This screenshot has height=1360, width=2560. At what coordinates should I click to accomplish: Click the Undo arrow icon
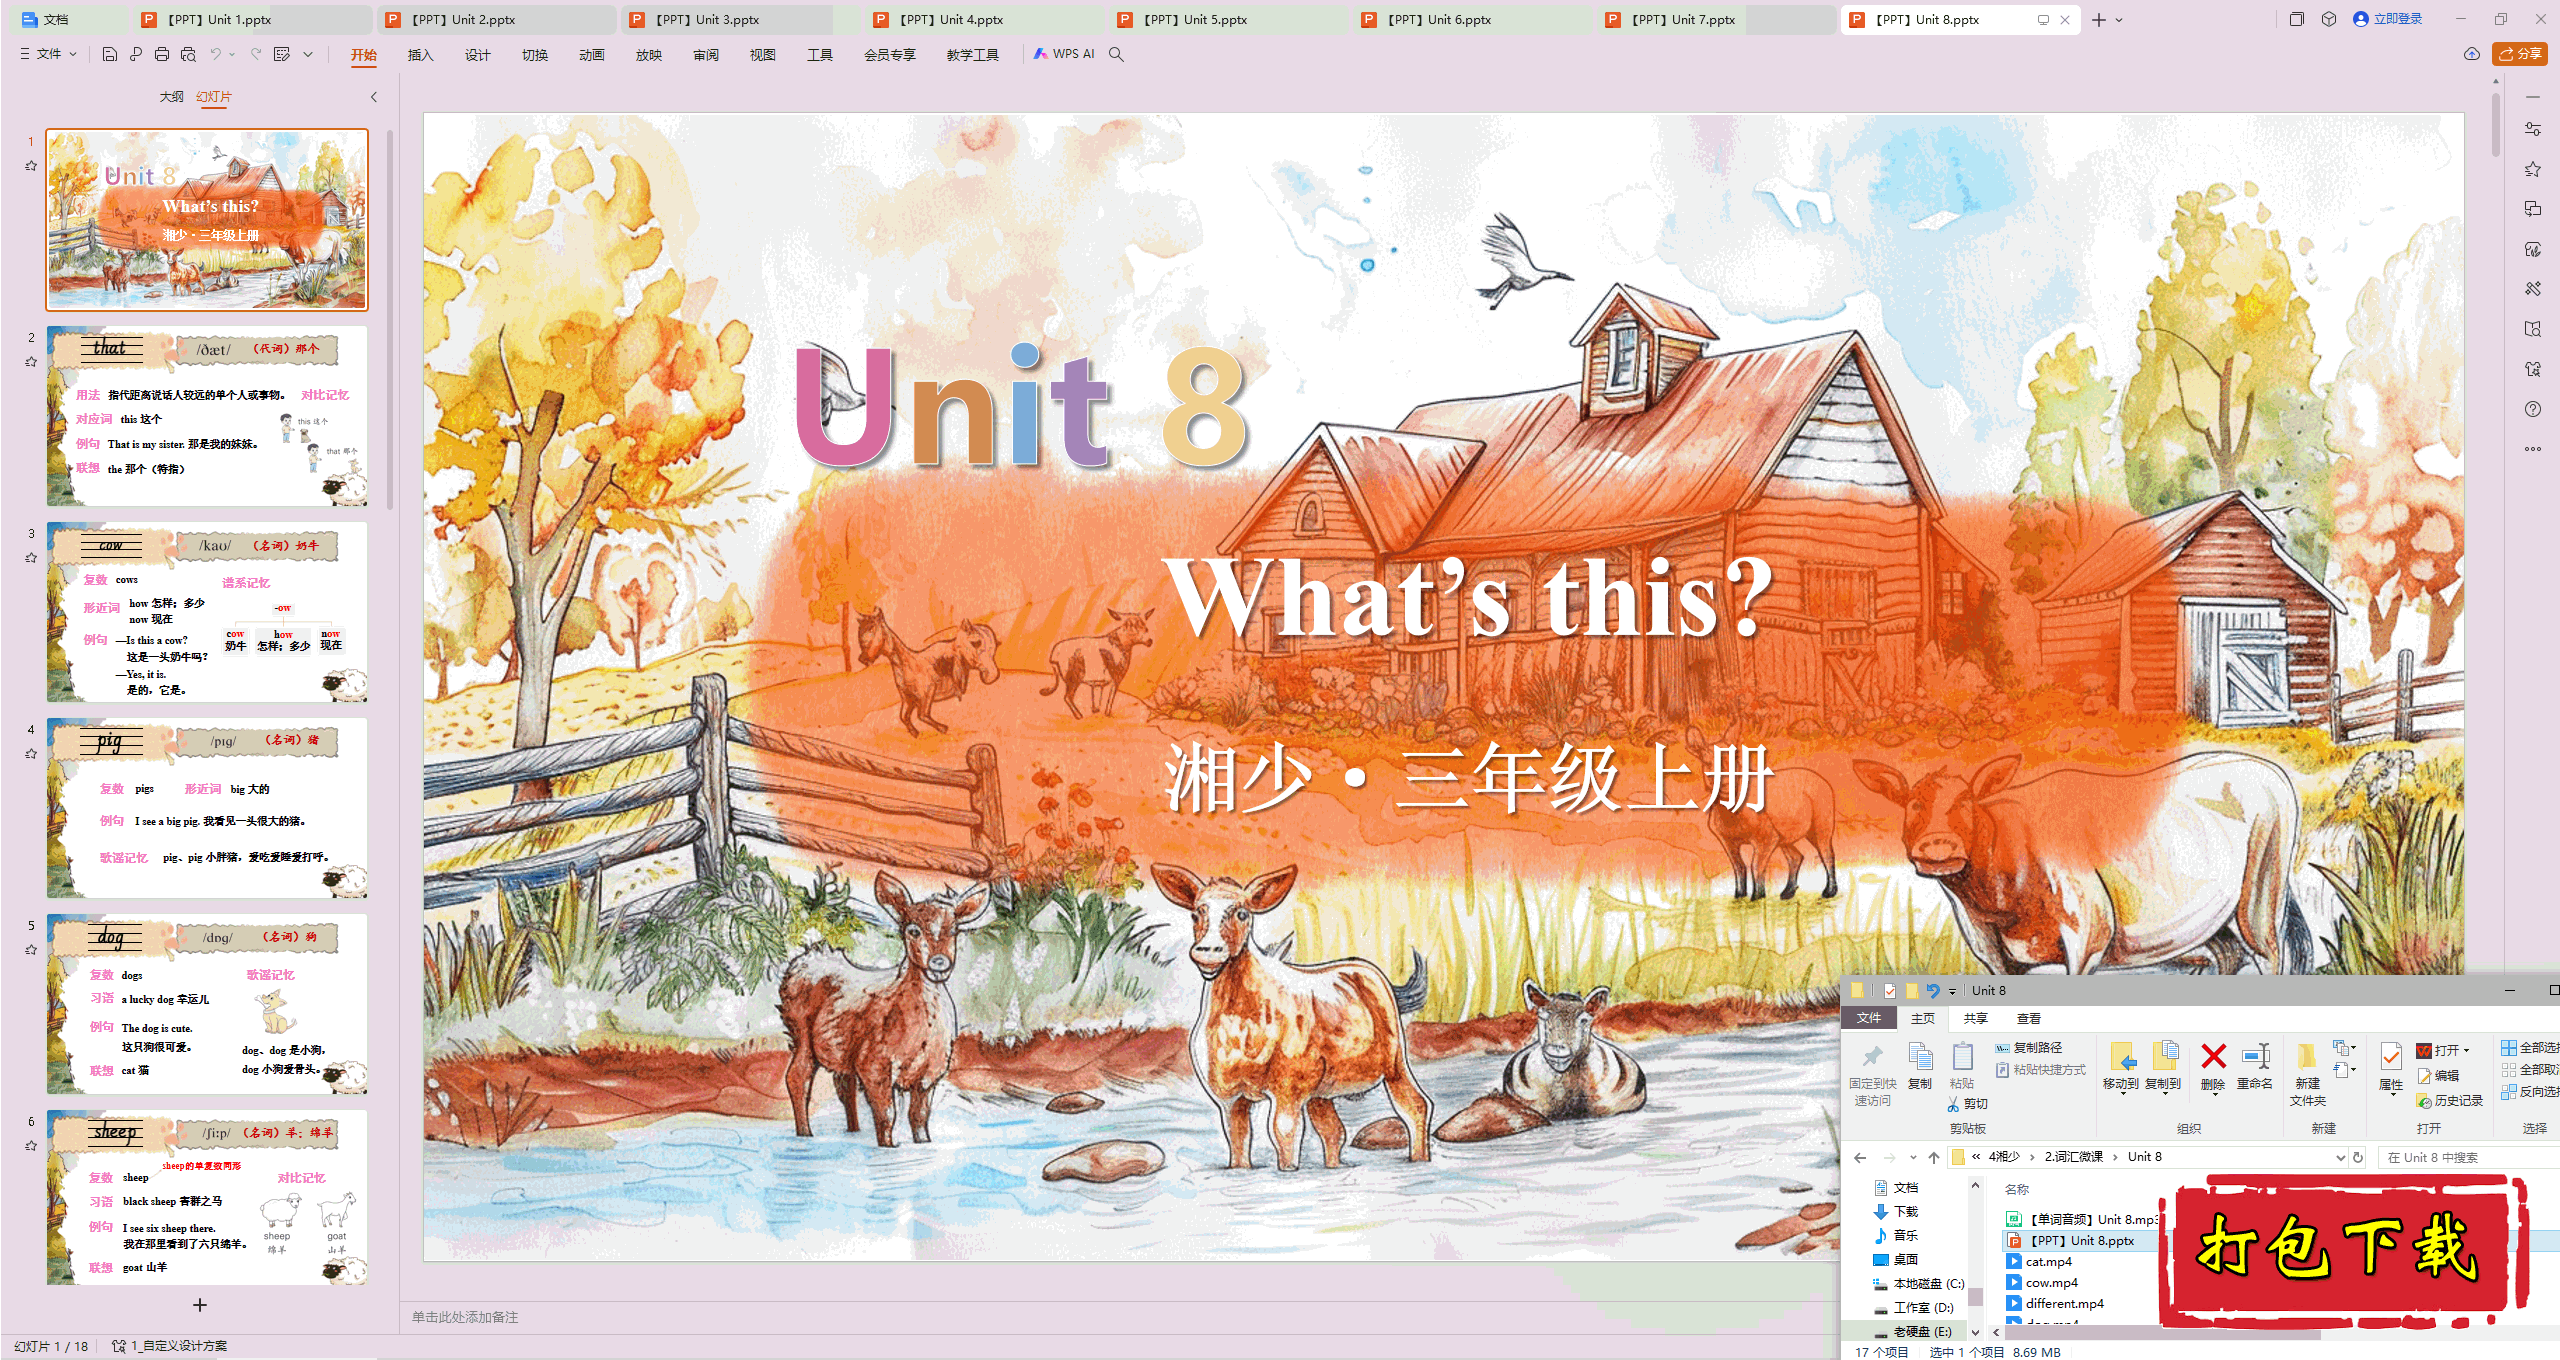click(x=215, y=54)
